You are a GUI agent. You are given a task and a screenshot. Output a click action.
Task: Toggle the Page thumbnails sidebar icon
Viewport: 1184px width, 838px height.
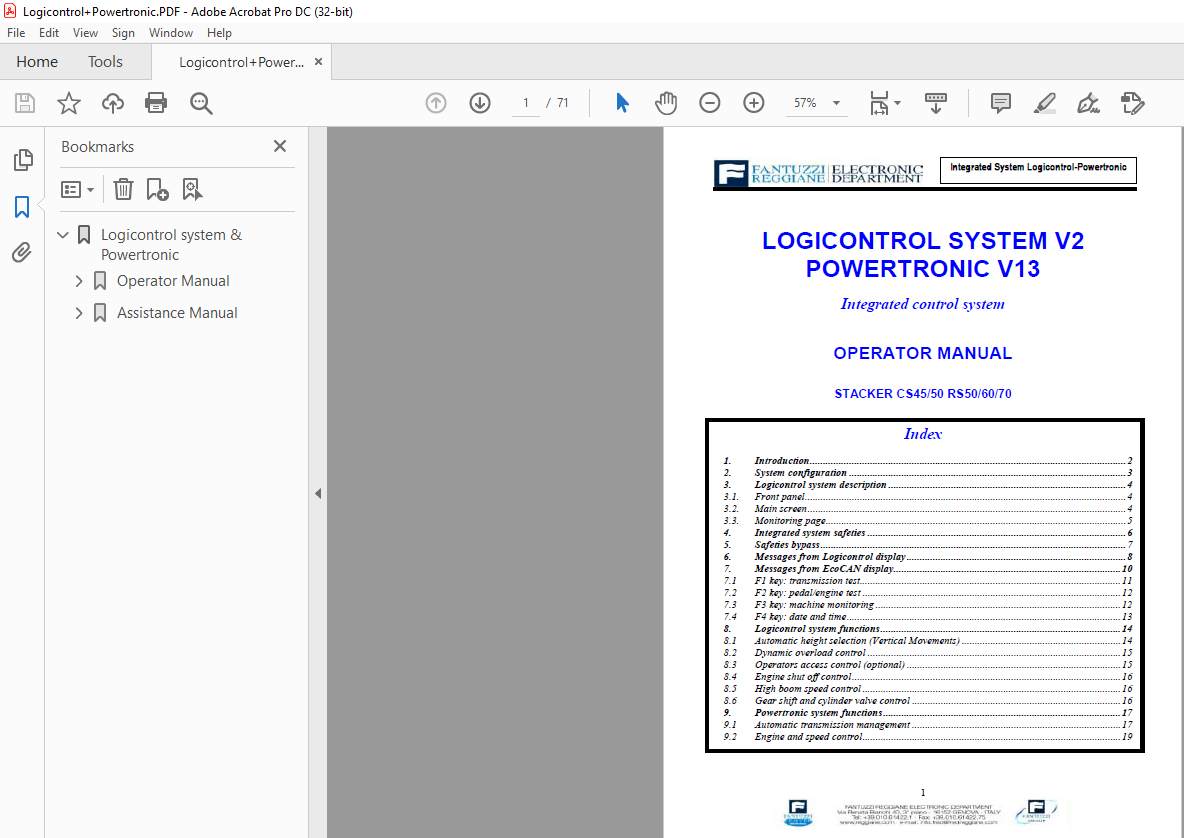coord(23,160)
